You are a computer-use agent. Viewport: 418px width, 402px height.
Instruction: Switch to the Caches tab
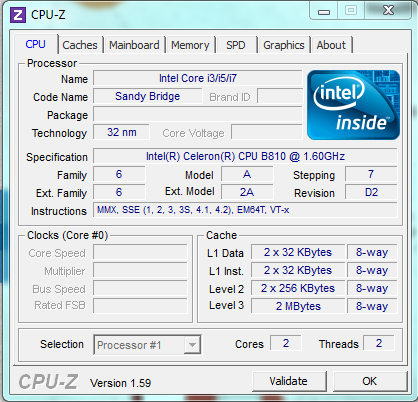(80, 45)
